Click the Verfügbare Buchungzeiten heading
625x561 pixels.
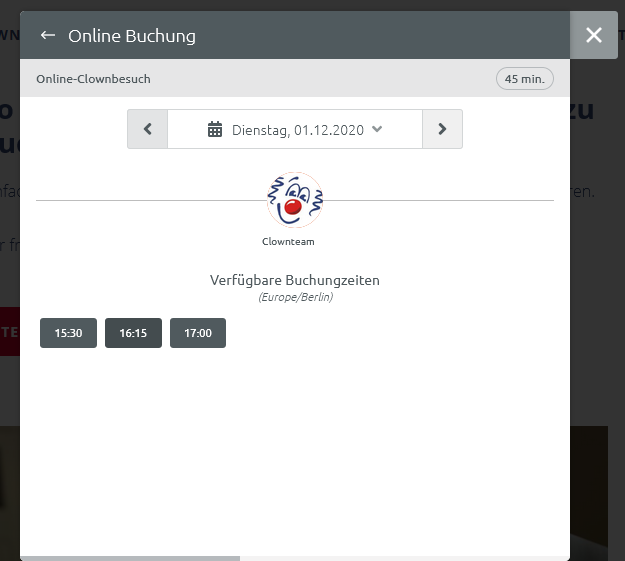pyautogui.click(x=295, y=280)
